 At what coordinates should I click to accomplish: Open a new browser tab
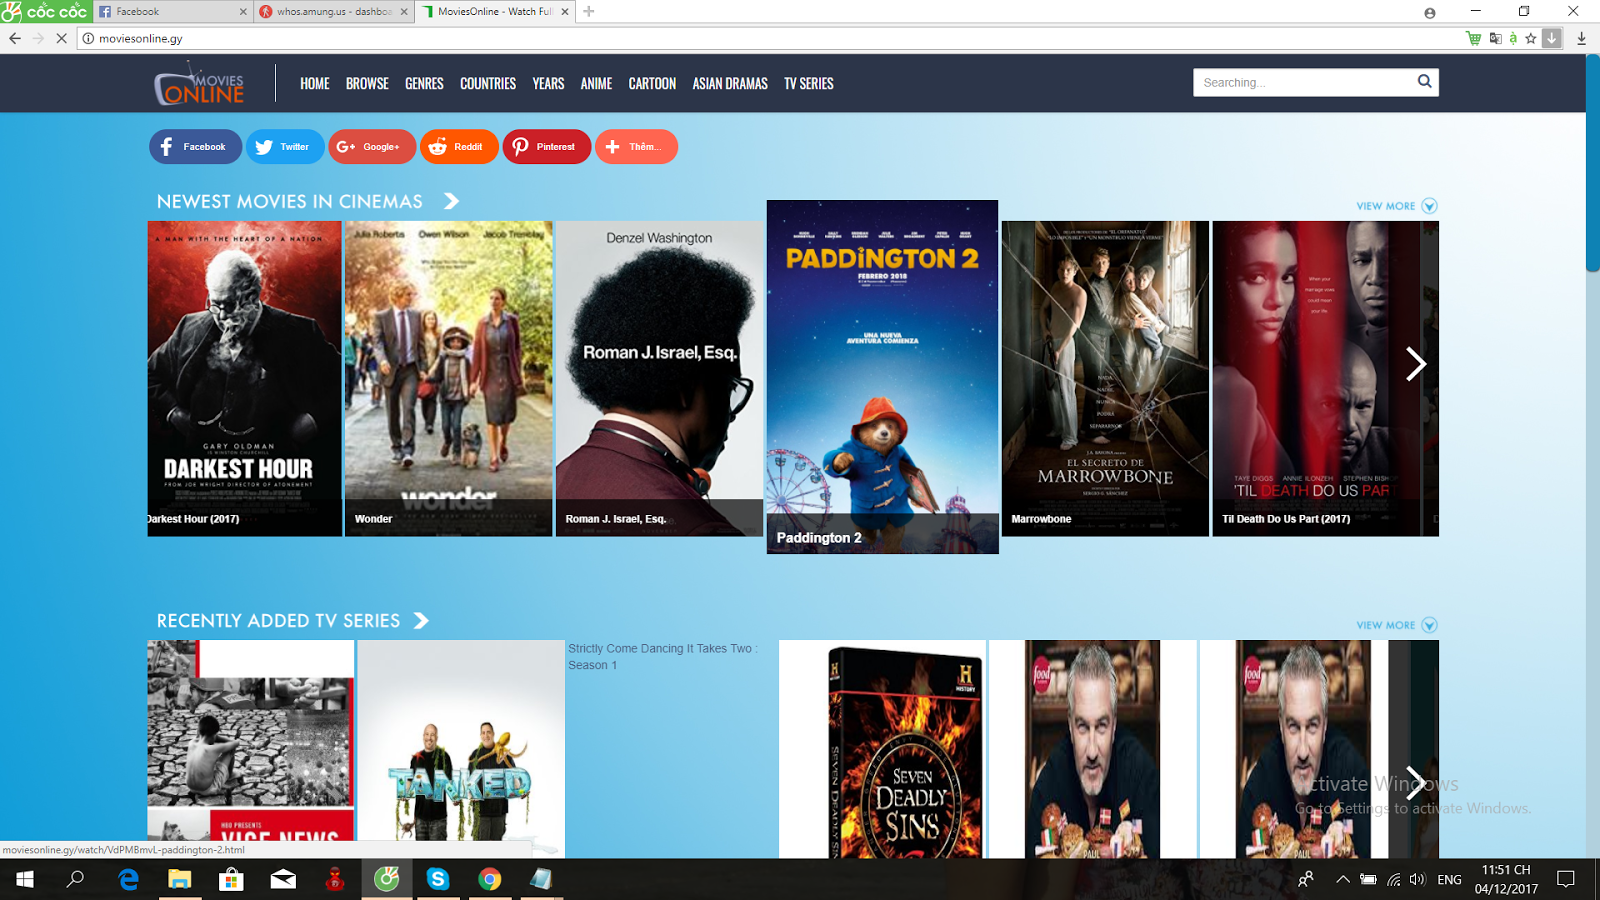589,12
